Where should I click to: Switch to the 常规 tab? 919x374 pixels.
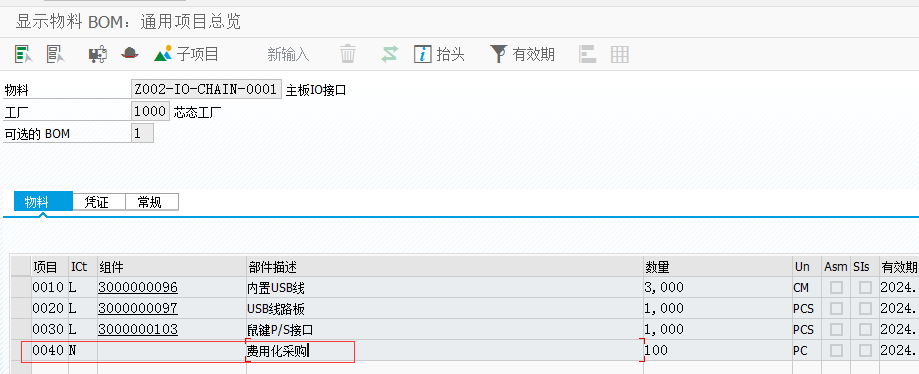pyautogui.click(x=152, y=202)
